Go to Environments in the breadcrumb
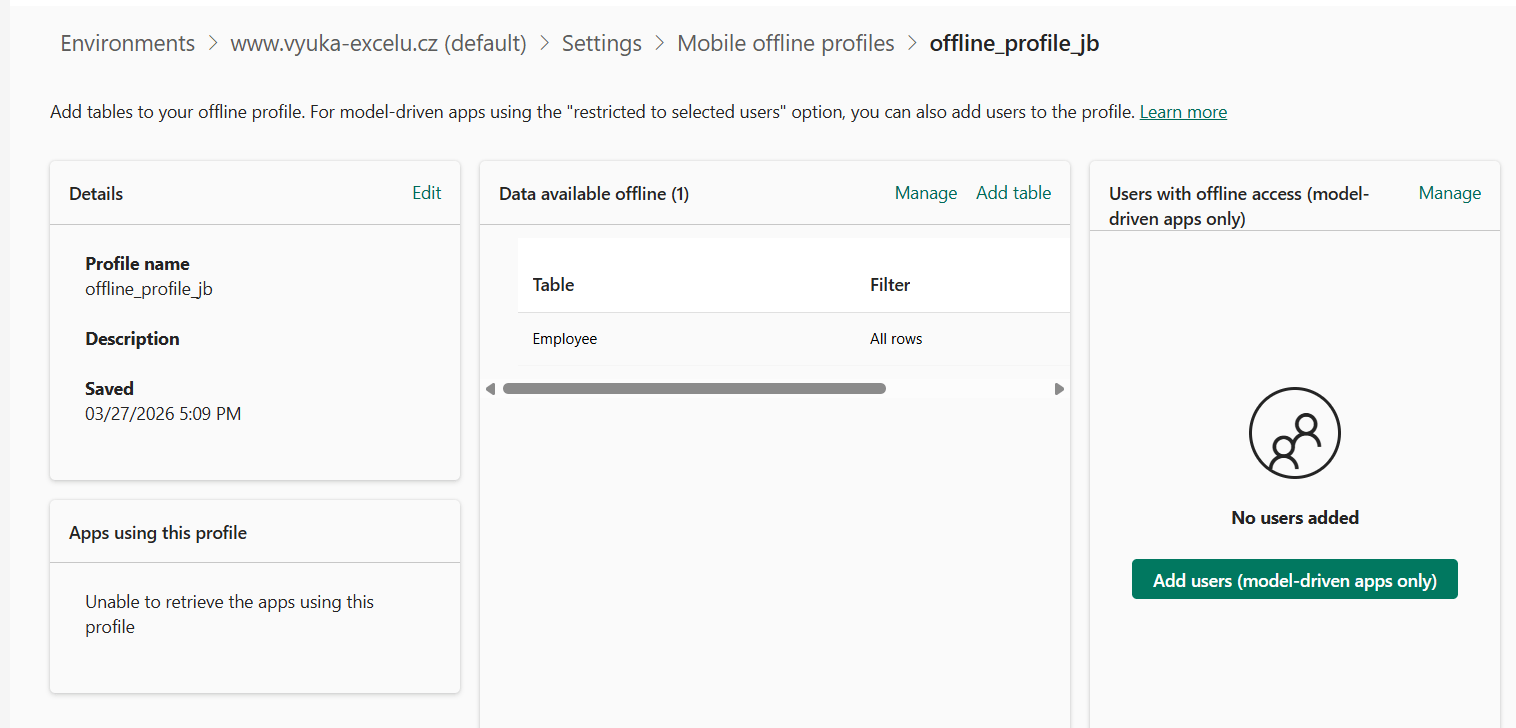 [x=127, y=44]
